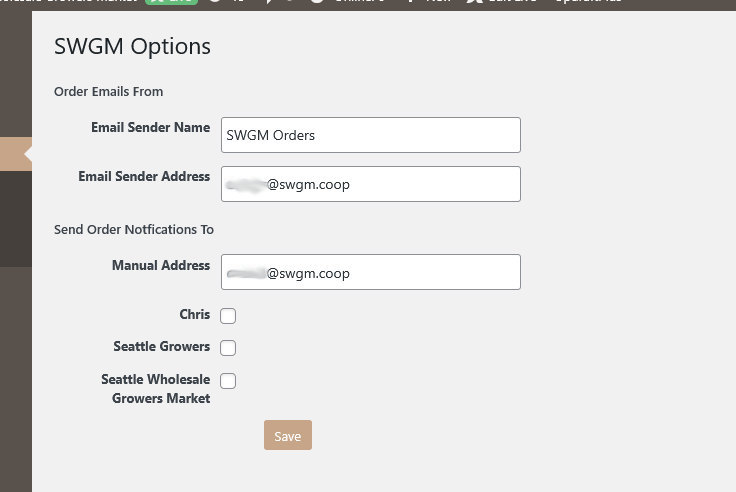736x492 pixels.
Task: Click the SWGM Options page heading
Action: [x=132, y=46]
